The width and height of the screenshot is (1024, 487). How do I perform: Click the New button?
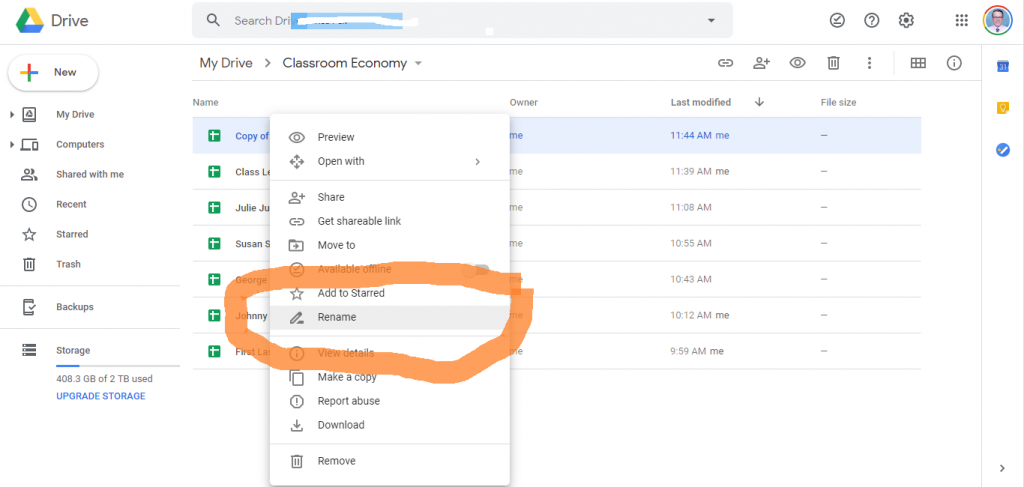(54, 72)
